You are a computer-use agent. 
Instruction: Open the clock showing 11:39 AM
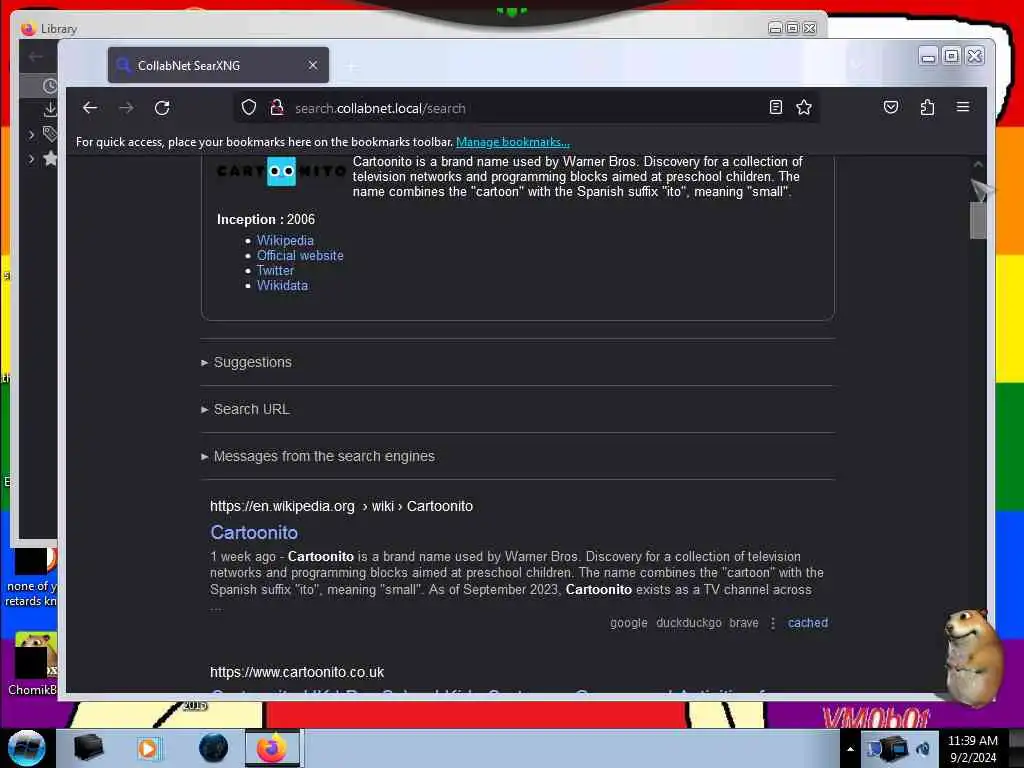[x=972, y=748]
